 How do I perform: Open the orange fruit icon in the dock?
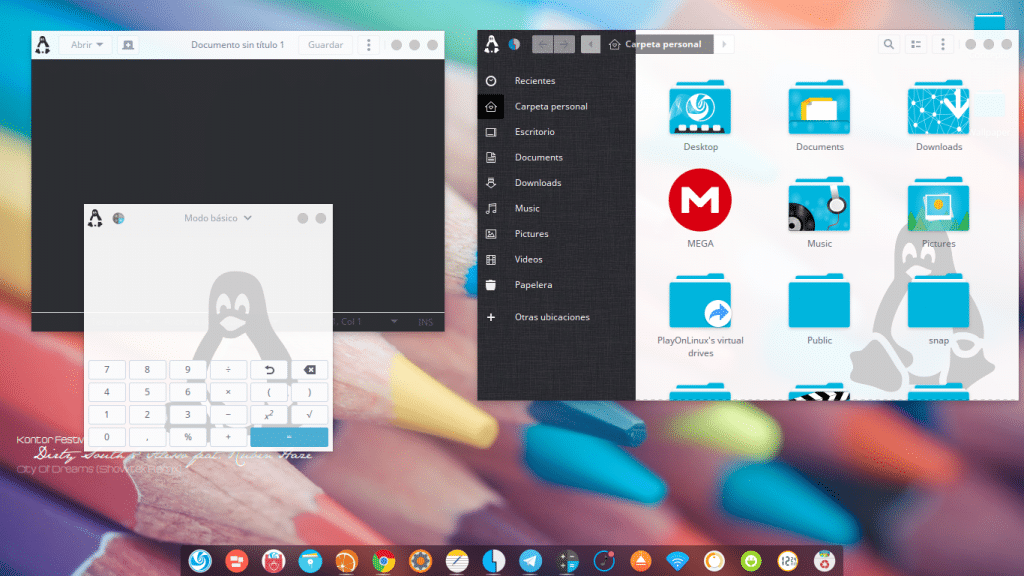347,560
